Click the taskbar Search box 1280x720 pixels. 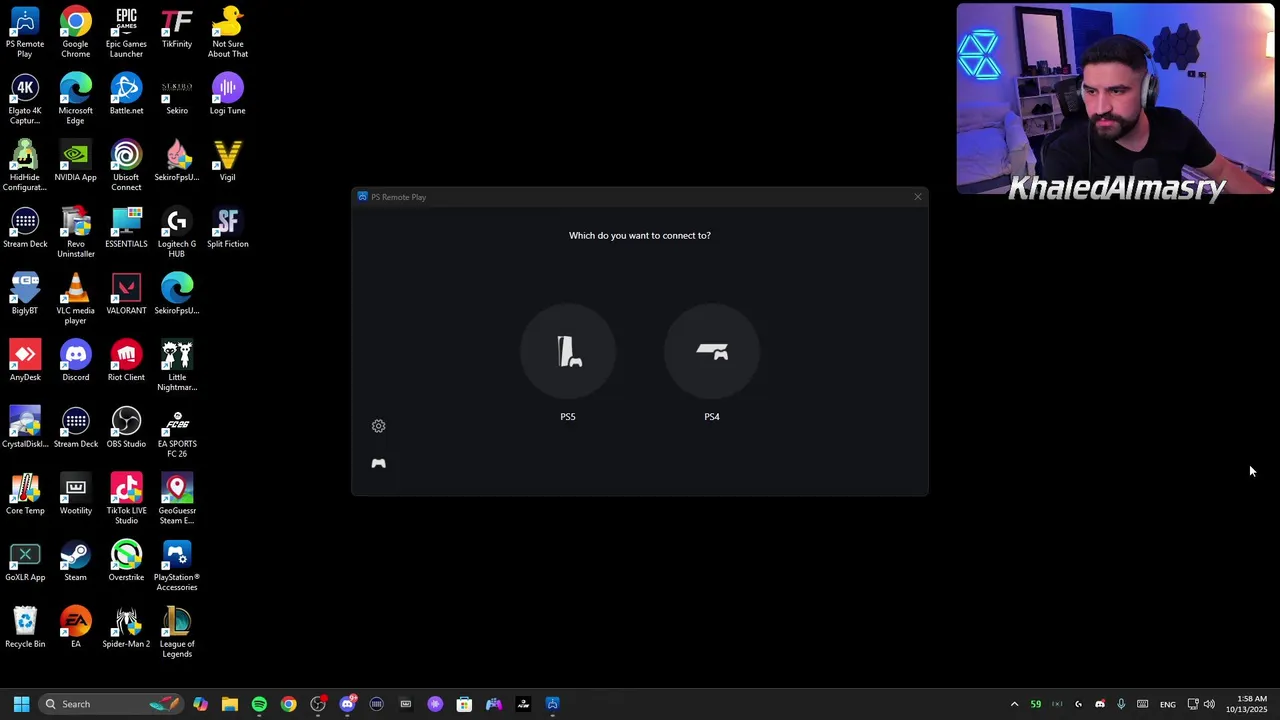[x=112, y=704]
